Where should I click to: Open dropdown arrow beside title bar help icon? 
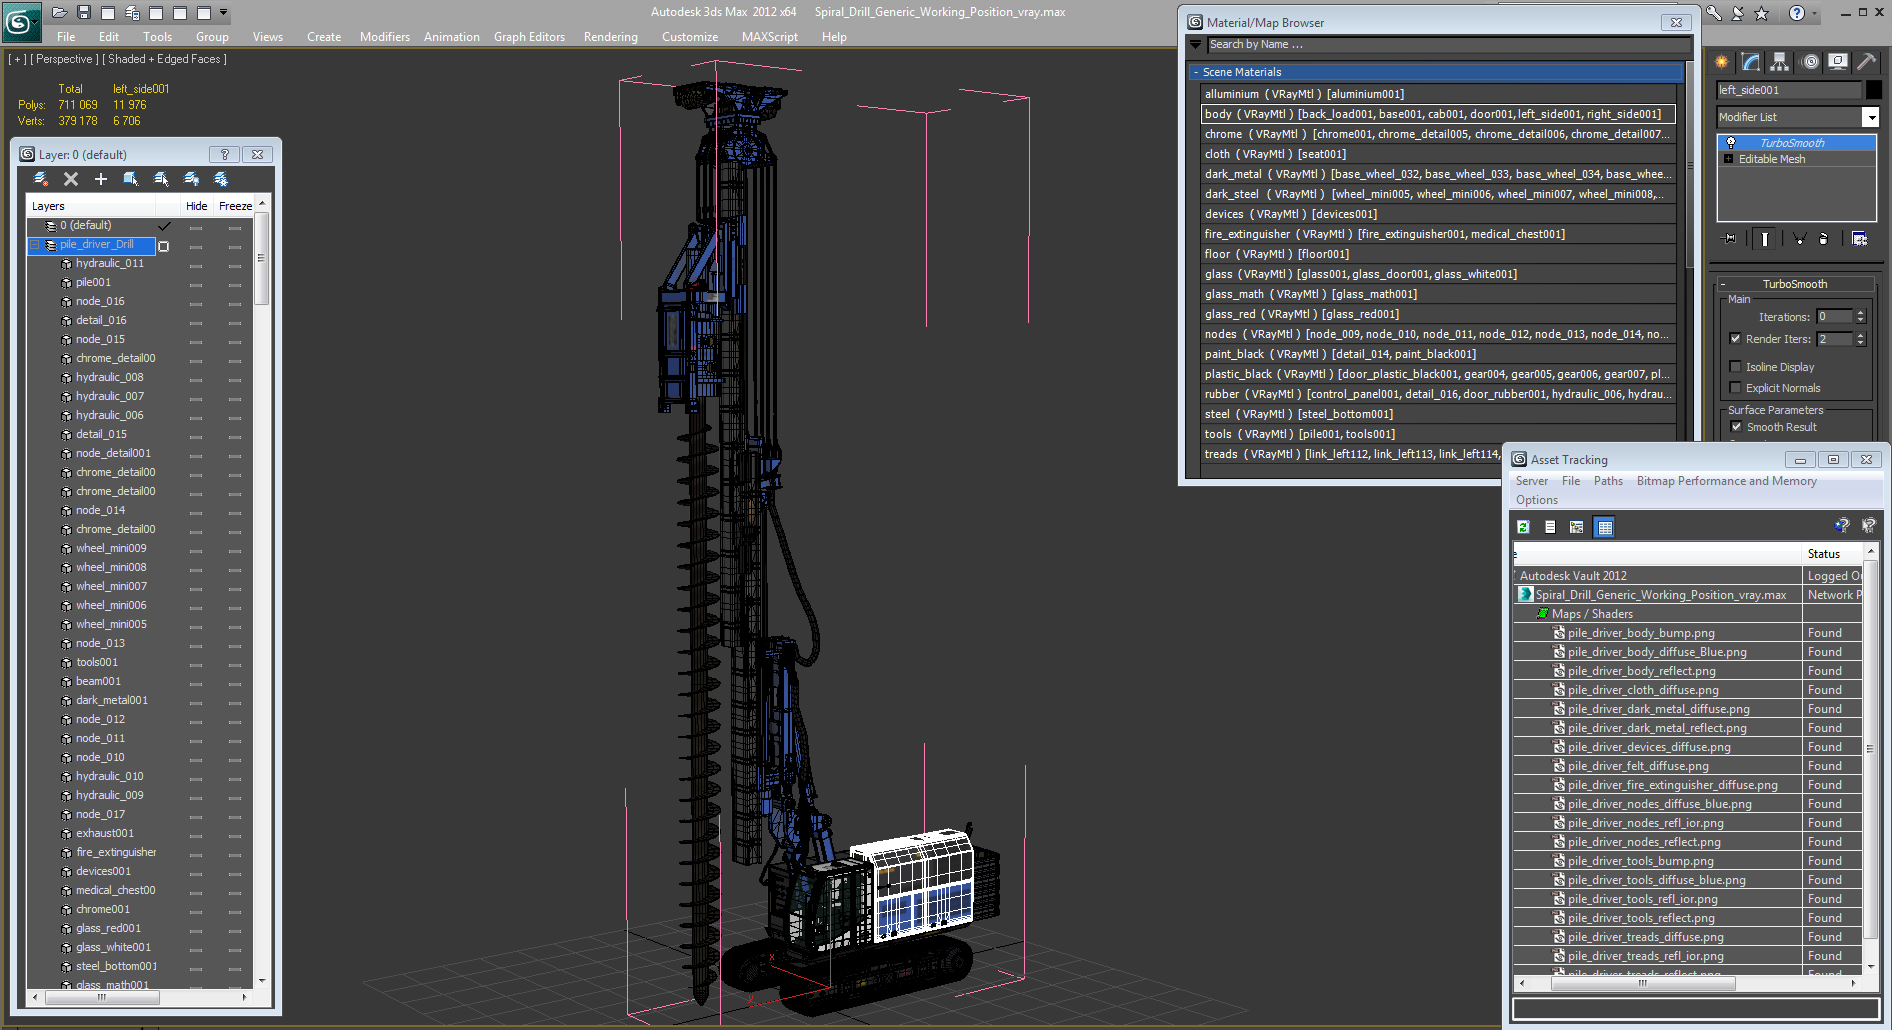[1814, 13]
